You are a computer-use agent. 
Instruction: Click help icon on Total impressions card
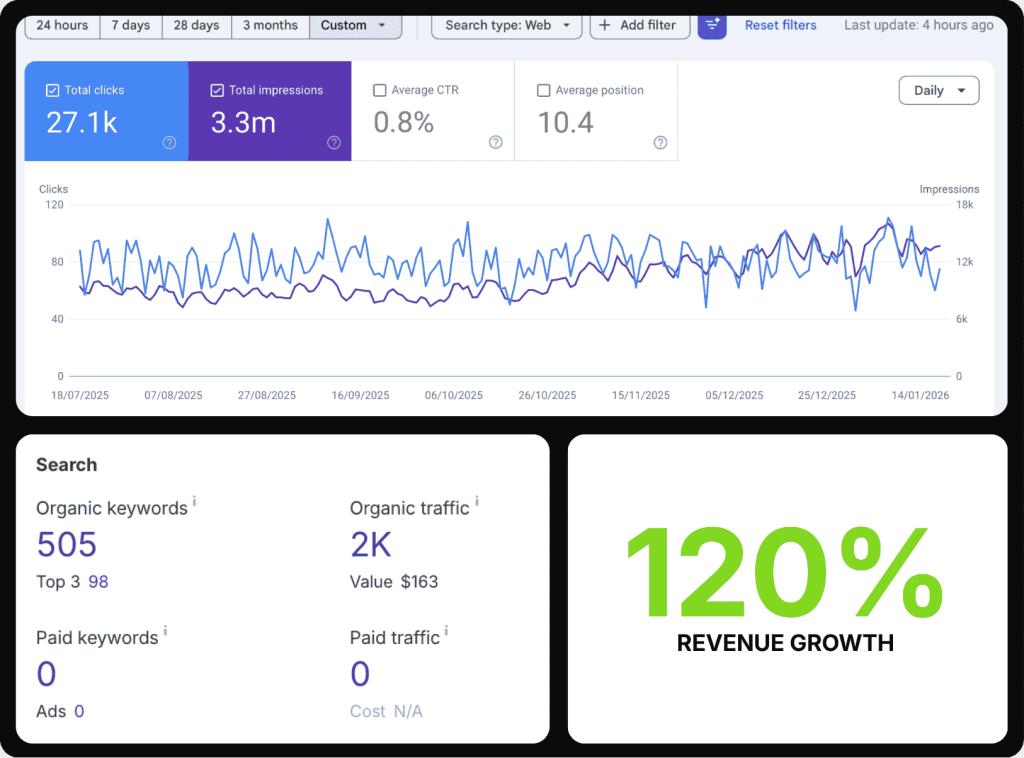[334, 143]
